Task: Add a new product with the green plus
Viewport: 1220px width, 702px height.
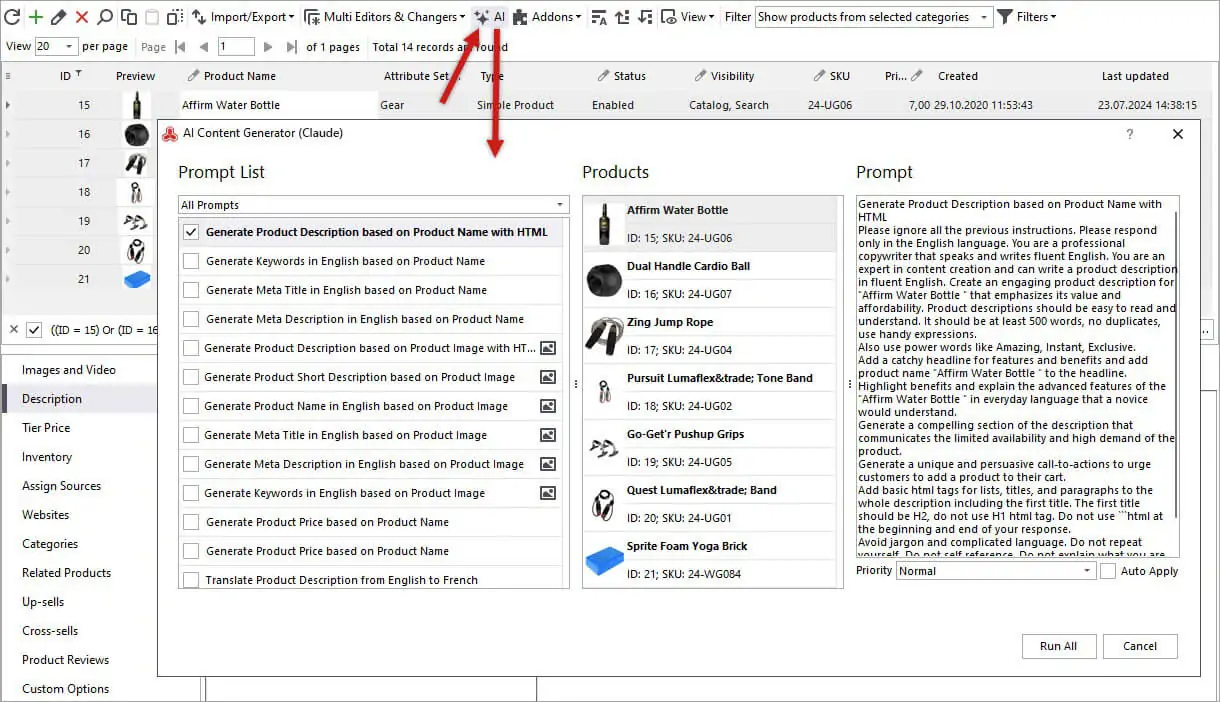Action: pyautogui.click(x=35, y=17)
